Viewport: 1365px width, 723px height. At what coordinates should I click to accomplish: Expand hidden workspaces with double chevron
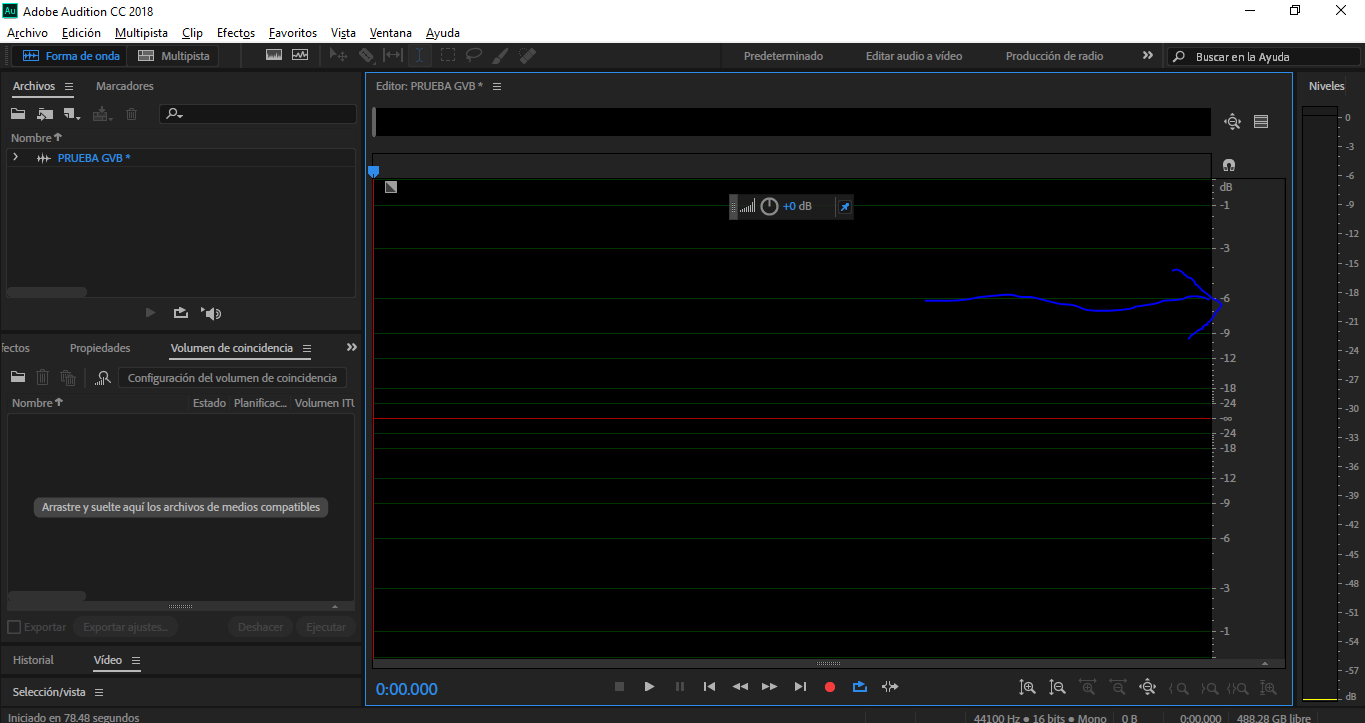pyautogui.click(x=1147, y=56)
